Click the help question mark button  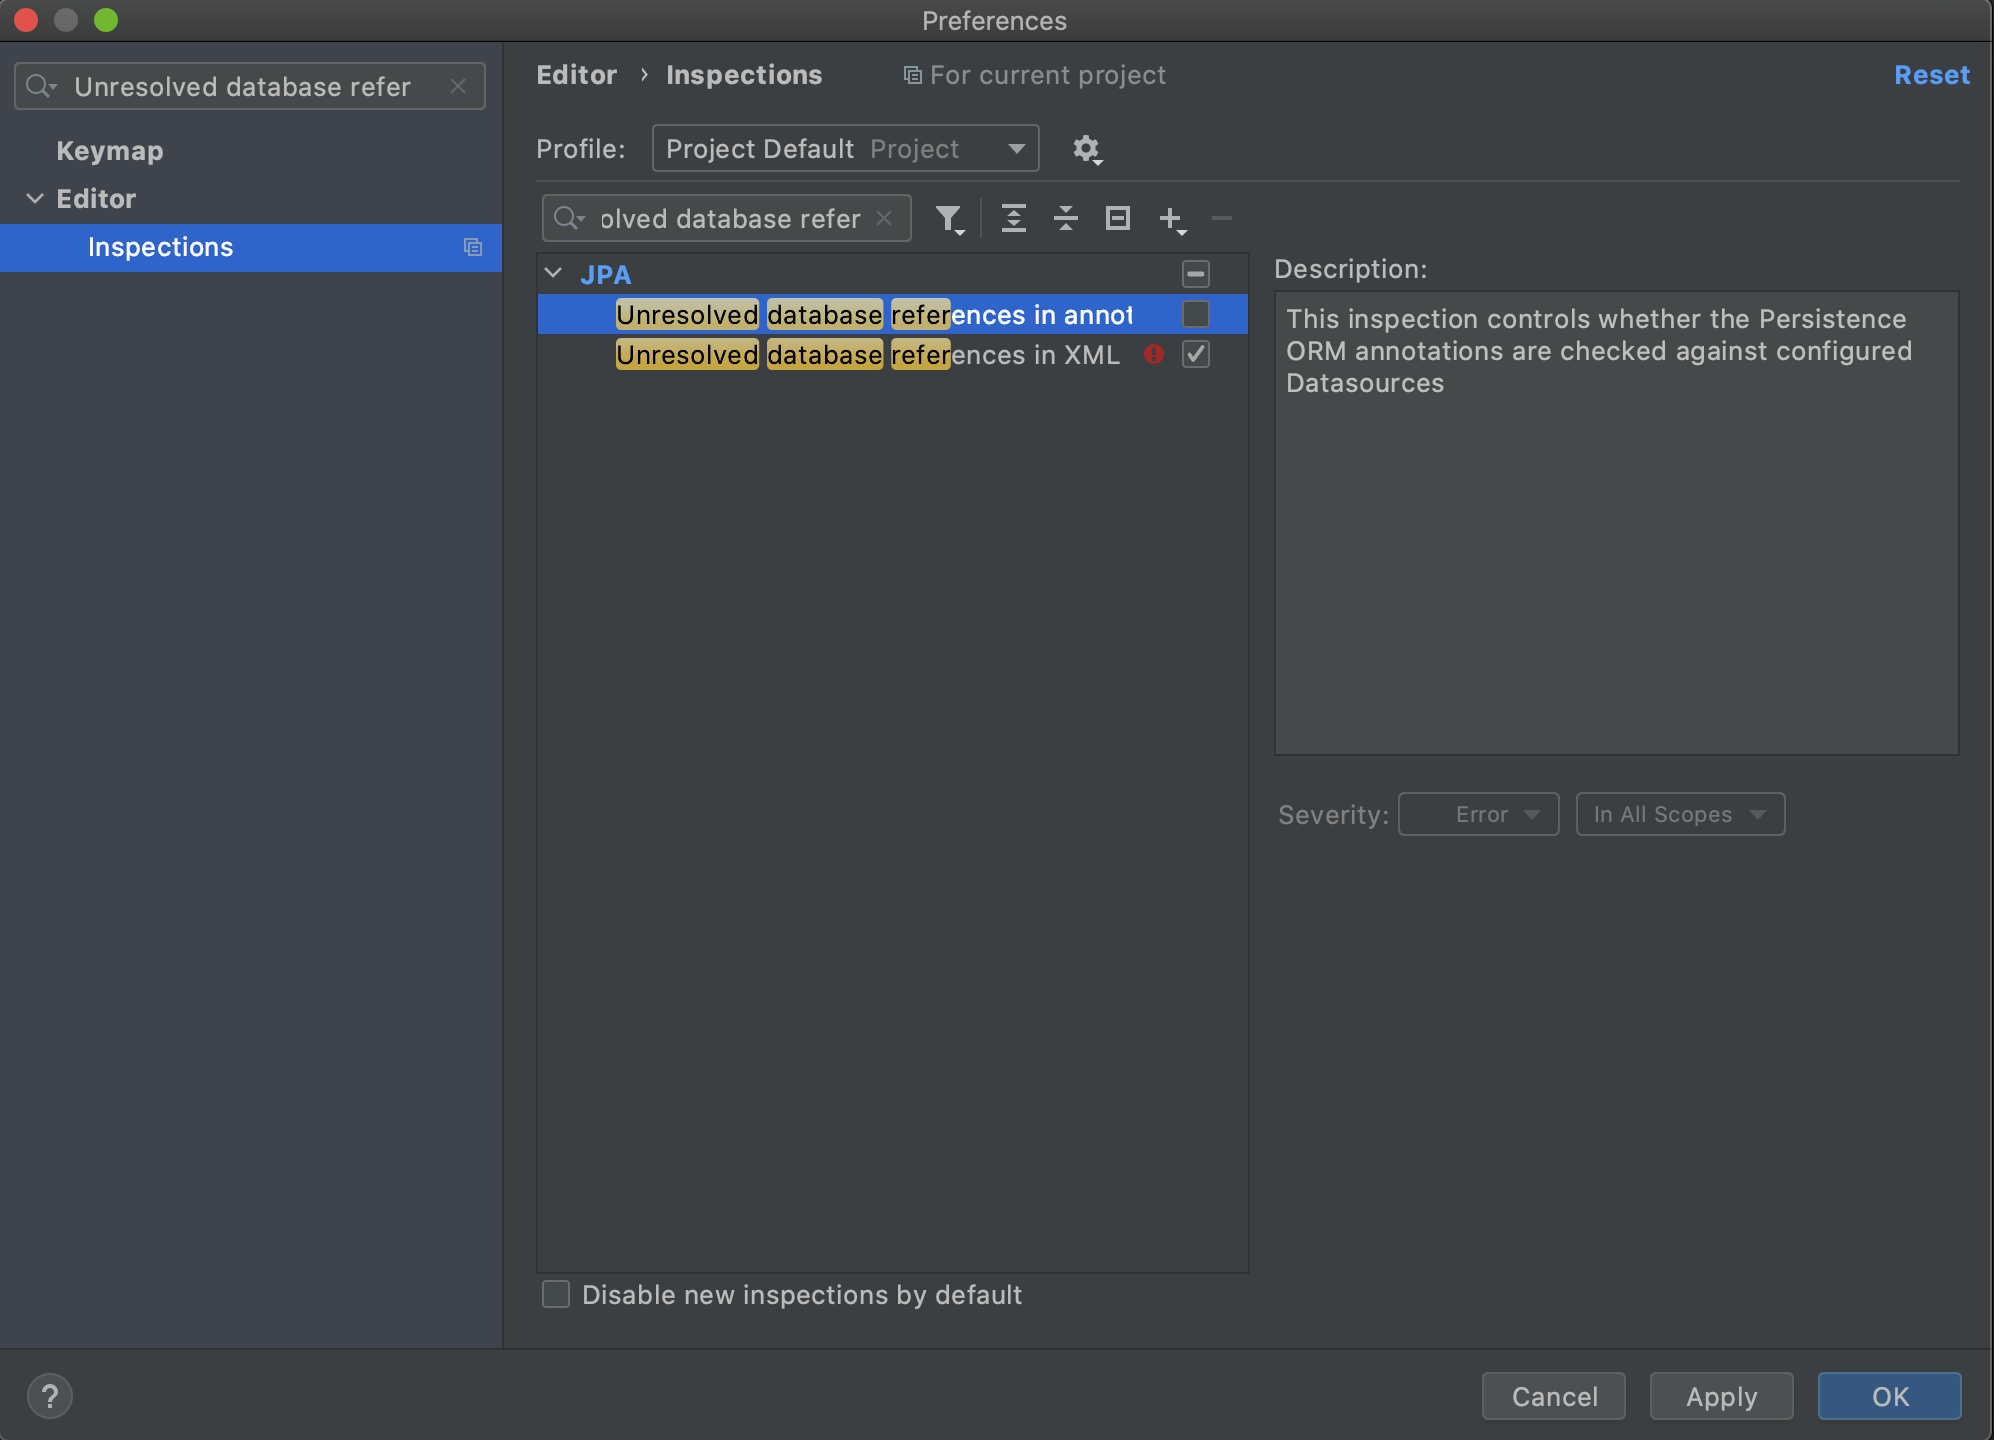click(x=50, y=1396)
